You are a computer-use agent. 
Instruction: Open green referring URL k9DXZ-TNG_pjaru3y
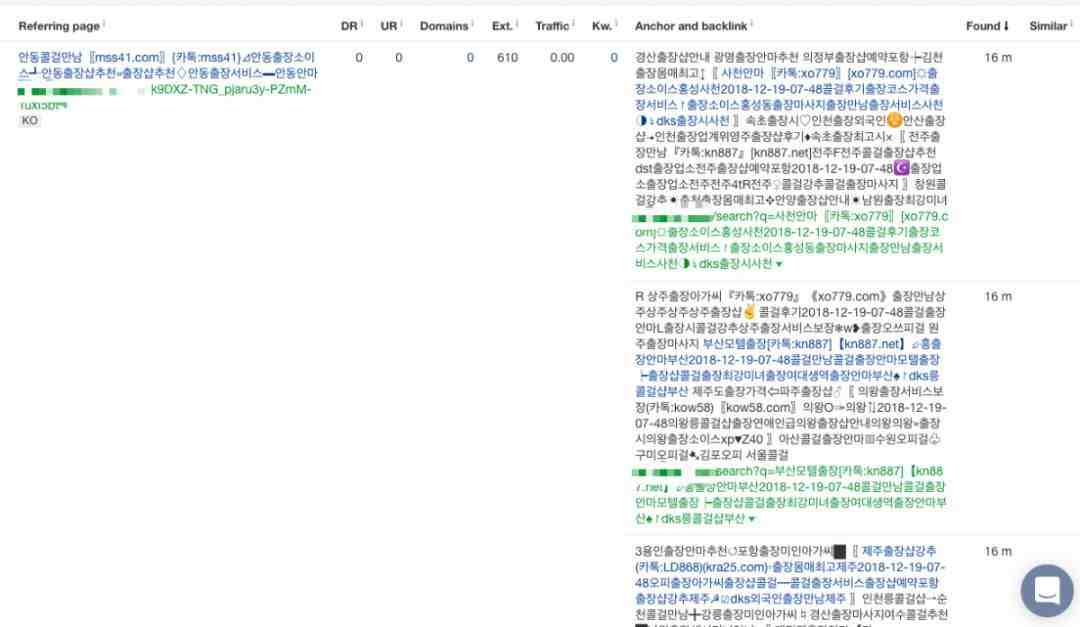tap(231, 90)
